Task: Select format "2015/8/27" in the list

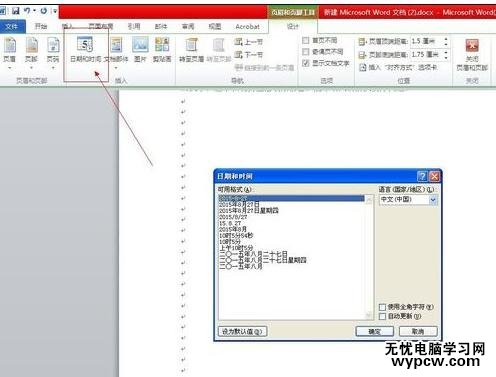Action: (x=233, y=217)
